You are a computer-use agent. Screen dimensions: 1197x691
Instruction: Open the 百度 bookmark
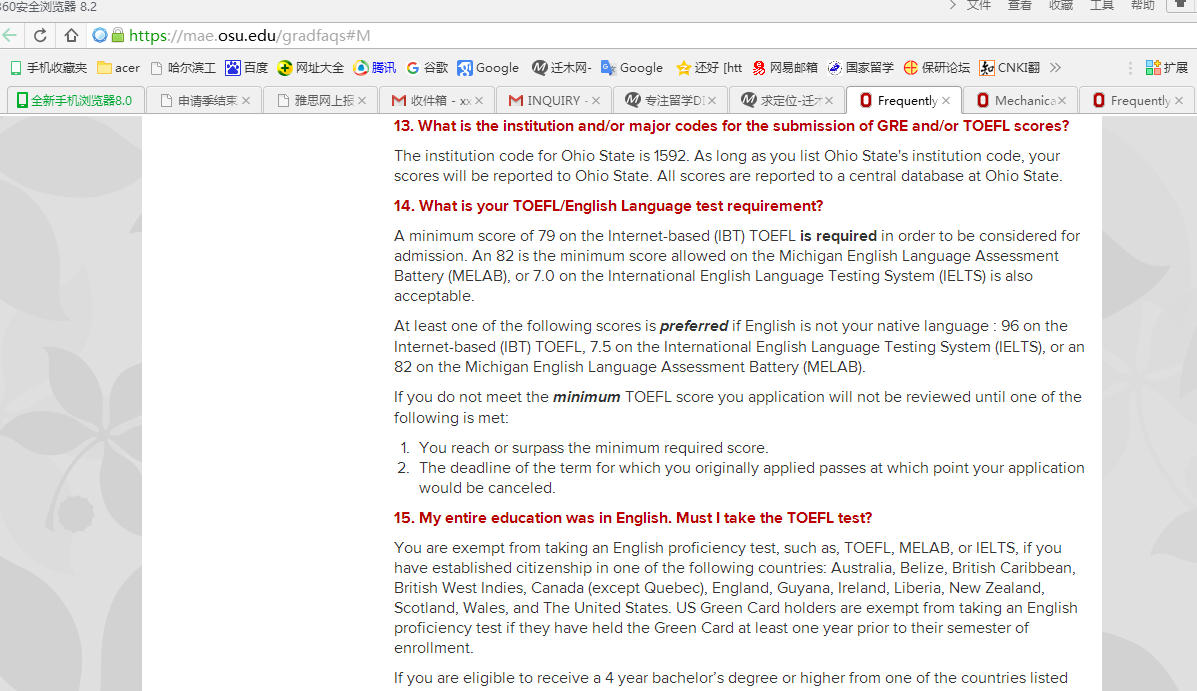247,68
